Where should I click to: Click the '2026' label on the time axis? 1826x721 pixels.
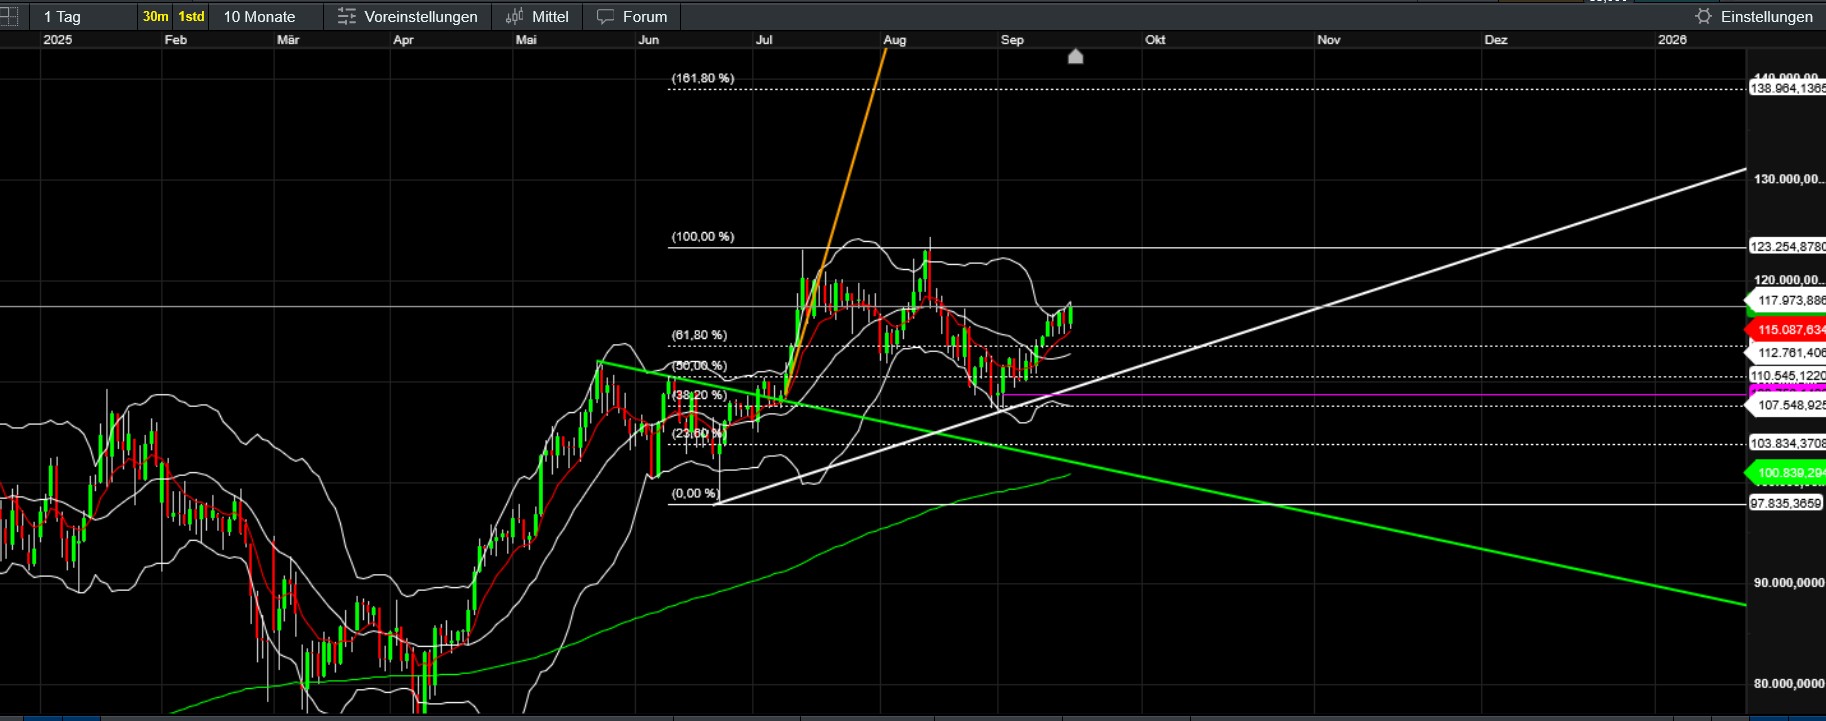[1672, 40]
